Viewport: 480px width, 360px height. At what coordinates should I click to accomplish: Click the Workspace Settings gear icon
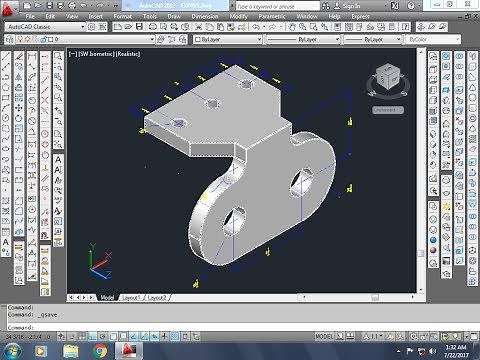pos(91,27)
